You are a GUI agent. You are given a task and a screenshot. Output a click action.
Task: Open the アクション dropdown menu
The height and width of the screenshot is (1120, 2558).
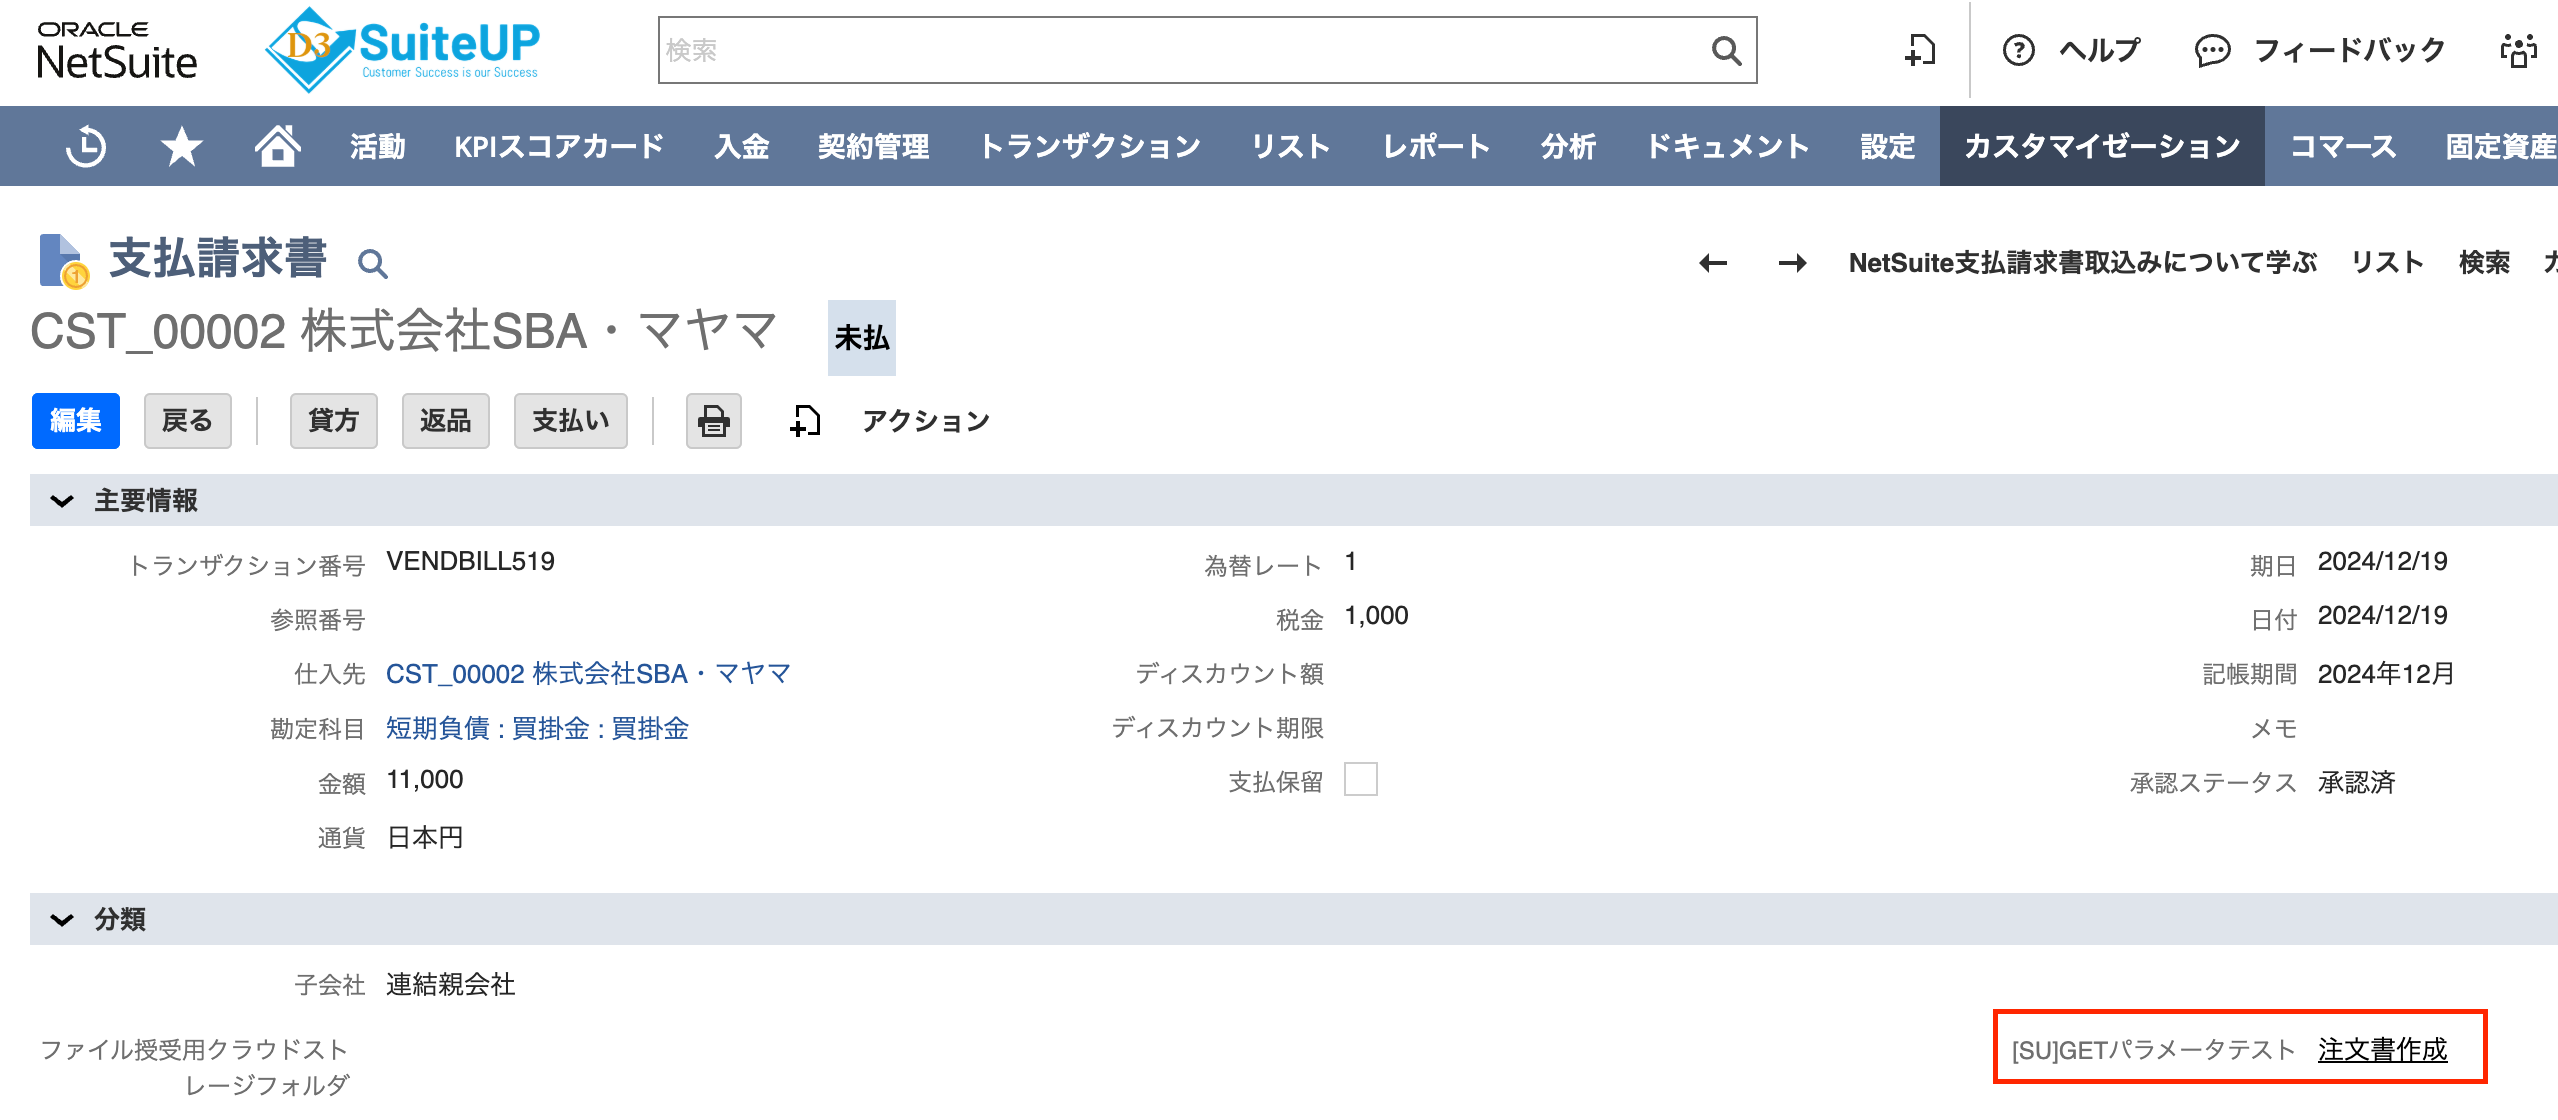925,421
